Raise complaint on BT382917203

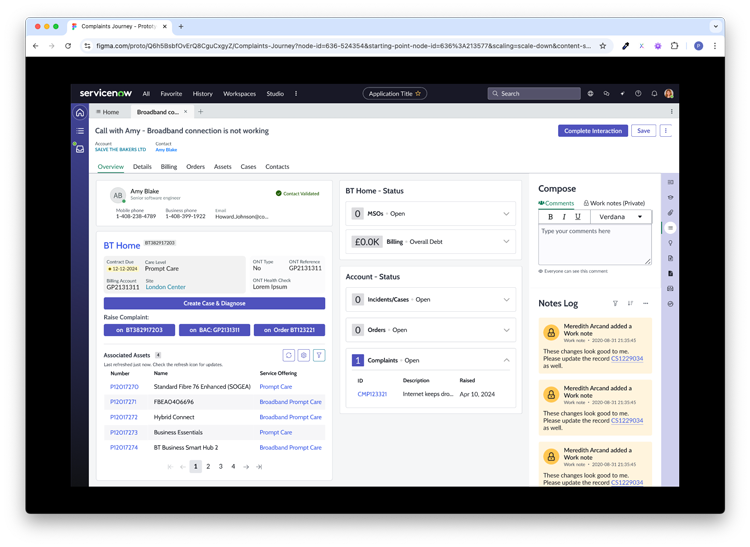[x=139, y=330]
